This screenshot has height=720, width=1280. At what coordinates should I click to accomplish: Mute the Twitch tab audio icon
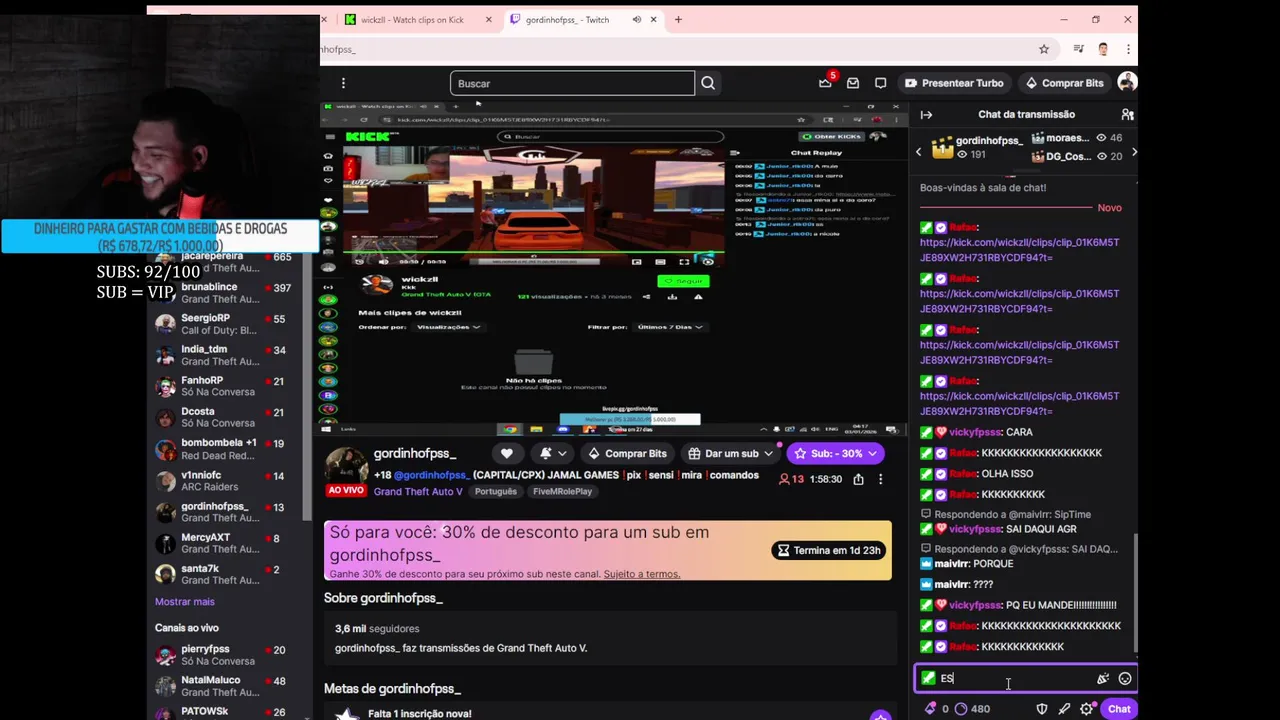click(635, 20)
